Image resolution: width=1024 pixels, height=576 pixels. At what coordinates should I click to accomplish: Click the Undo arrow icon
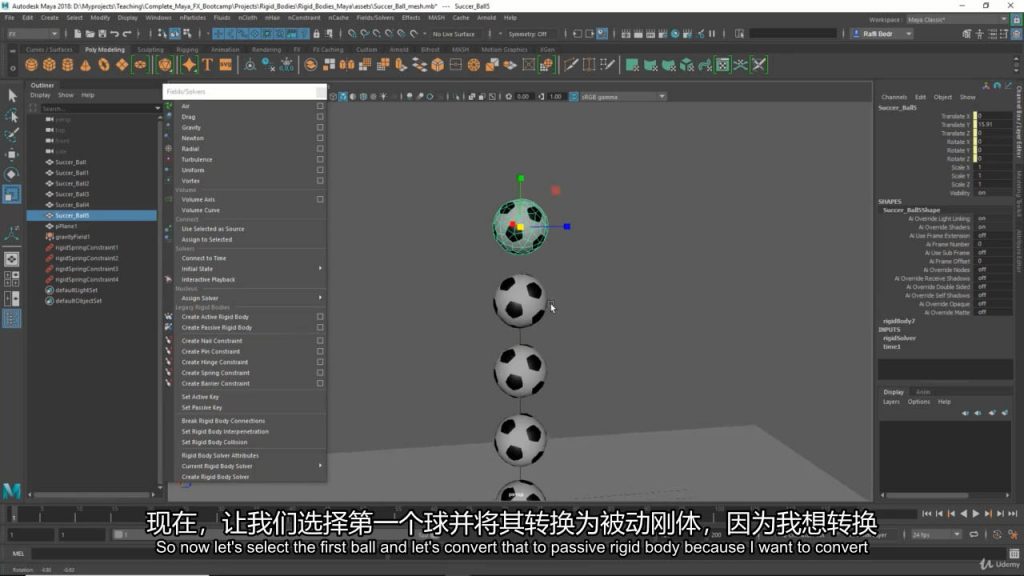[x=115, y=34]
